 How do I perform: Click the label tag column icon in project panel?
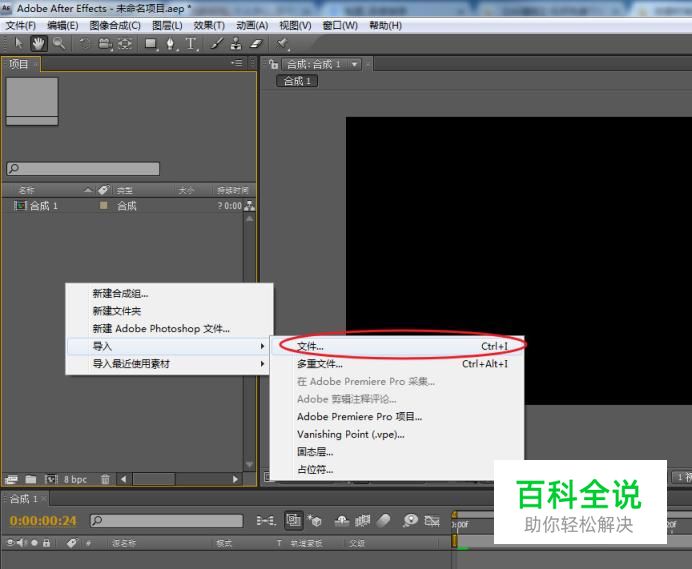103,190
